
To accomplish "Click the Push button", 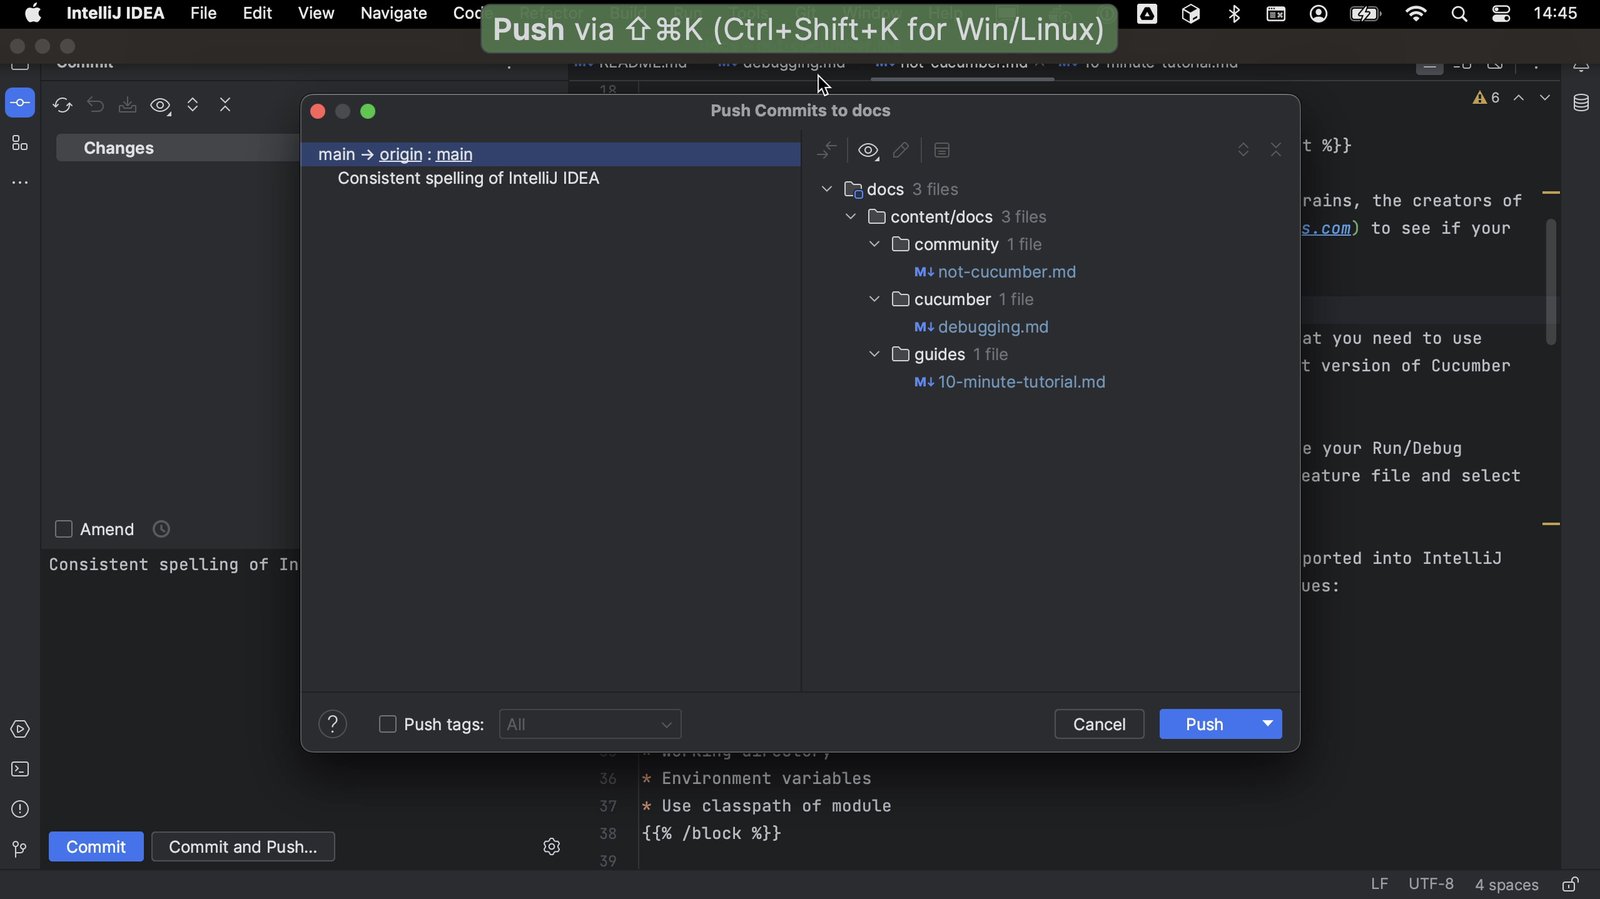I will (1205, 724).
